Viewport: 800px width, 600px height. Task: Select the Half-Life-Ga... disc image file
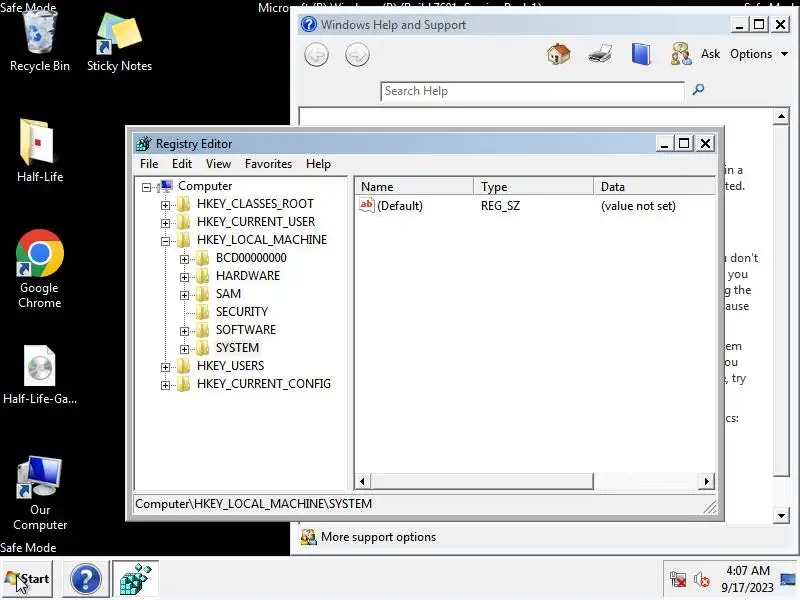39,375
